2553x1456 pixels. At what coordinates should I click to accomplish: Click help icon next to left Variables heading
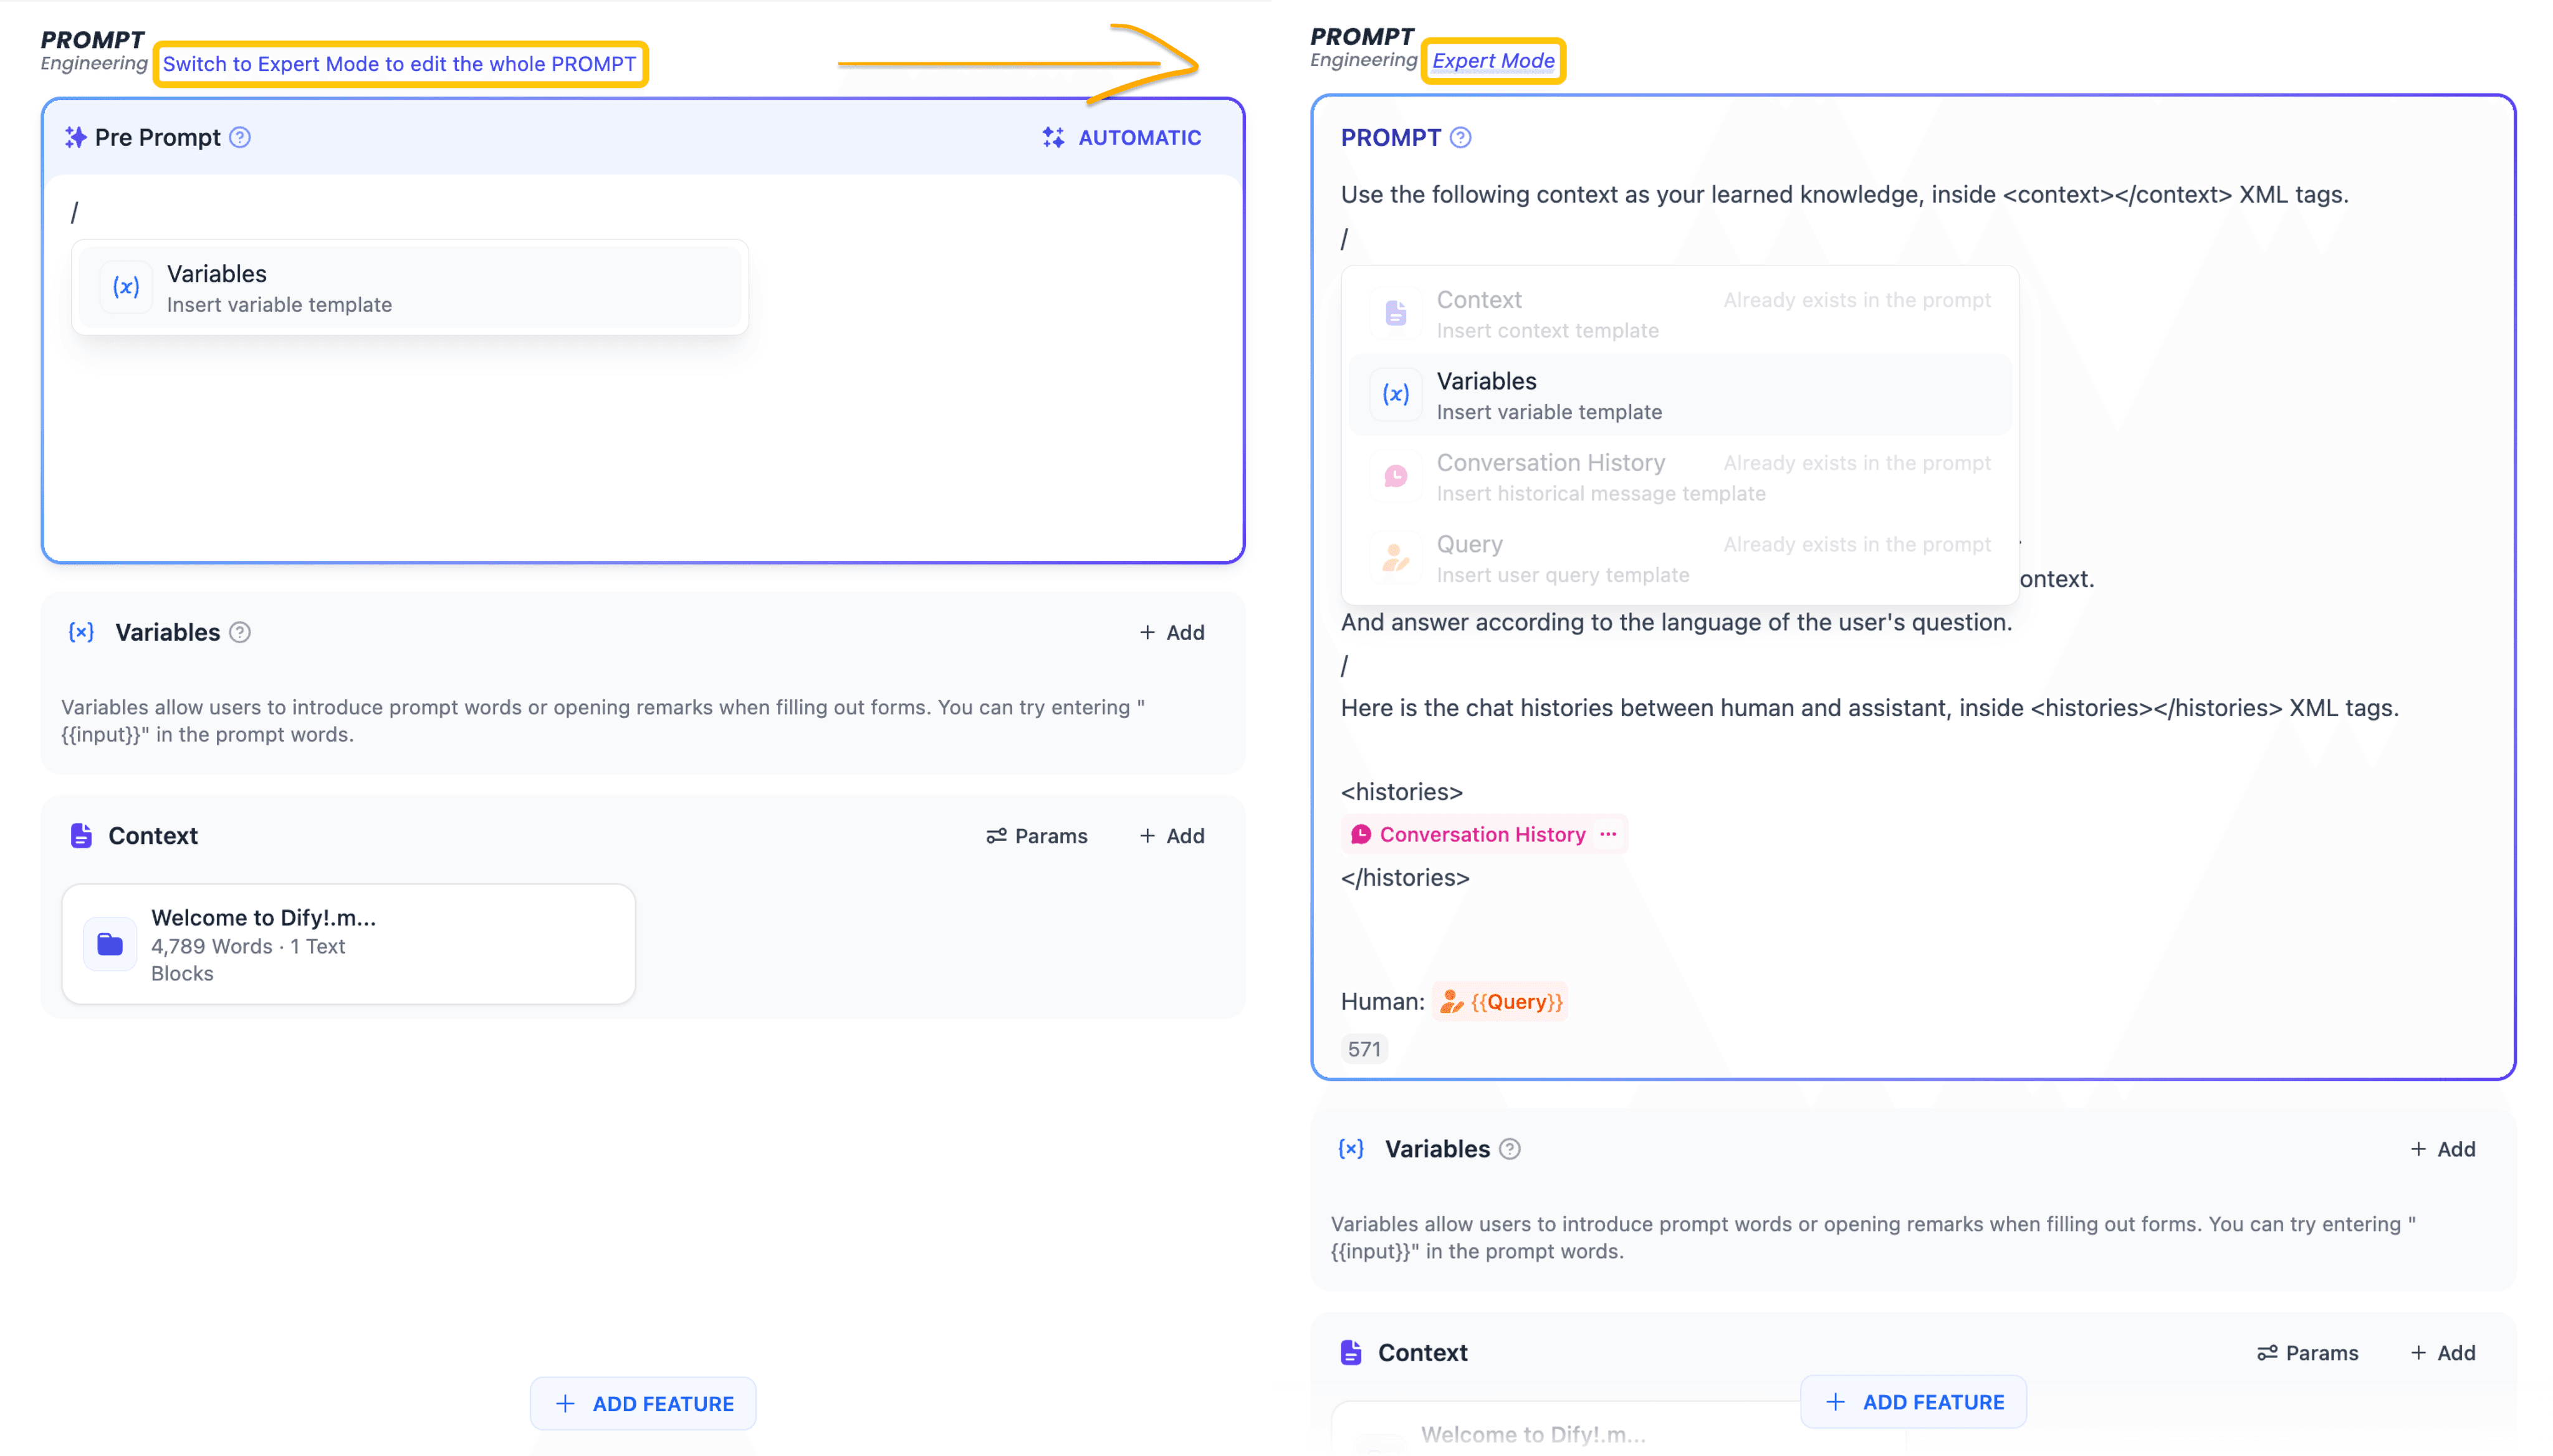pos(240,632)
